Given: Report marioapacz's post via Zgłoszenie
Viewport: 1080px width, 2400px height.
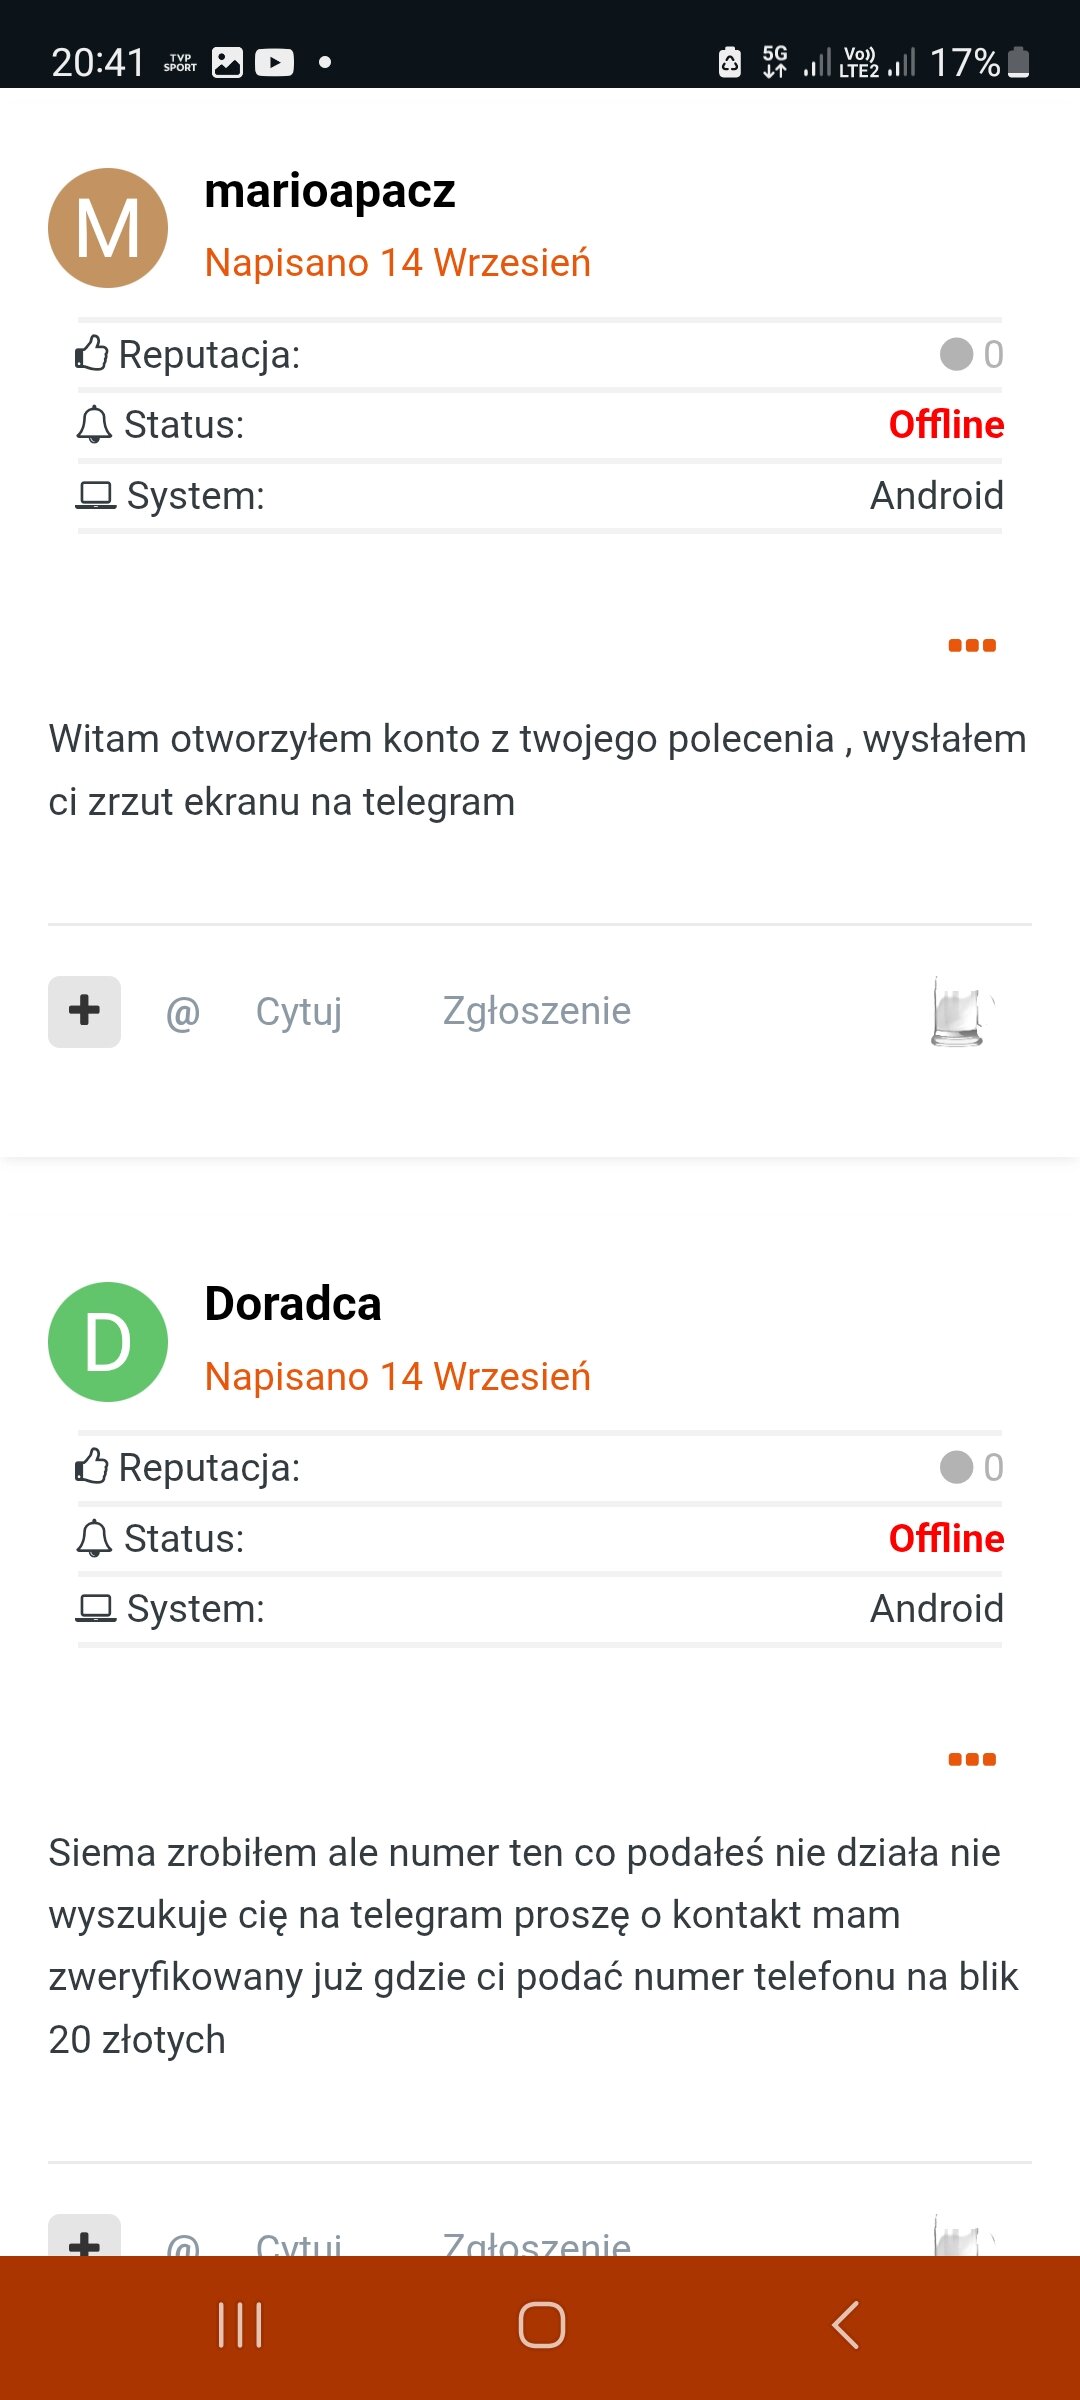Looking at the screenshot, I should pos(536,1012).
